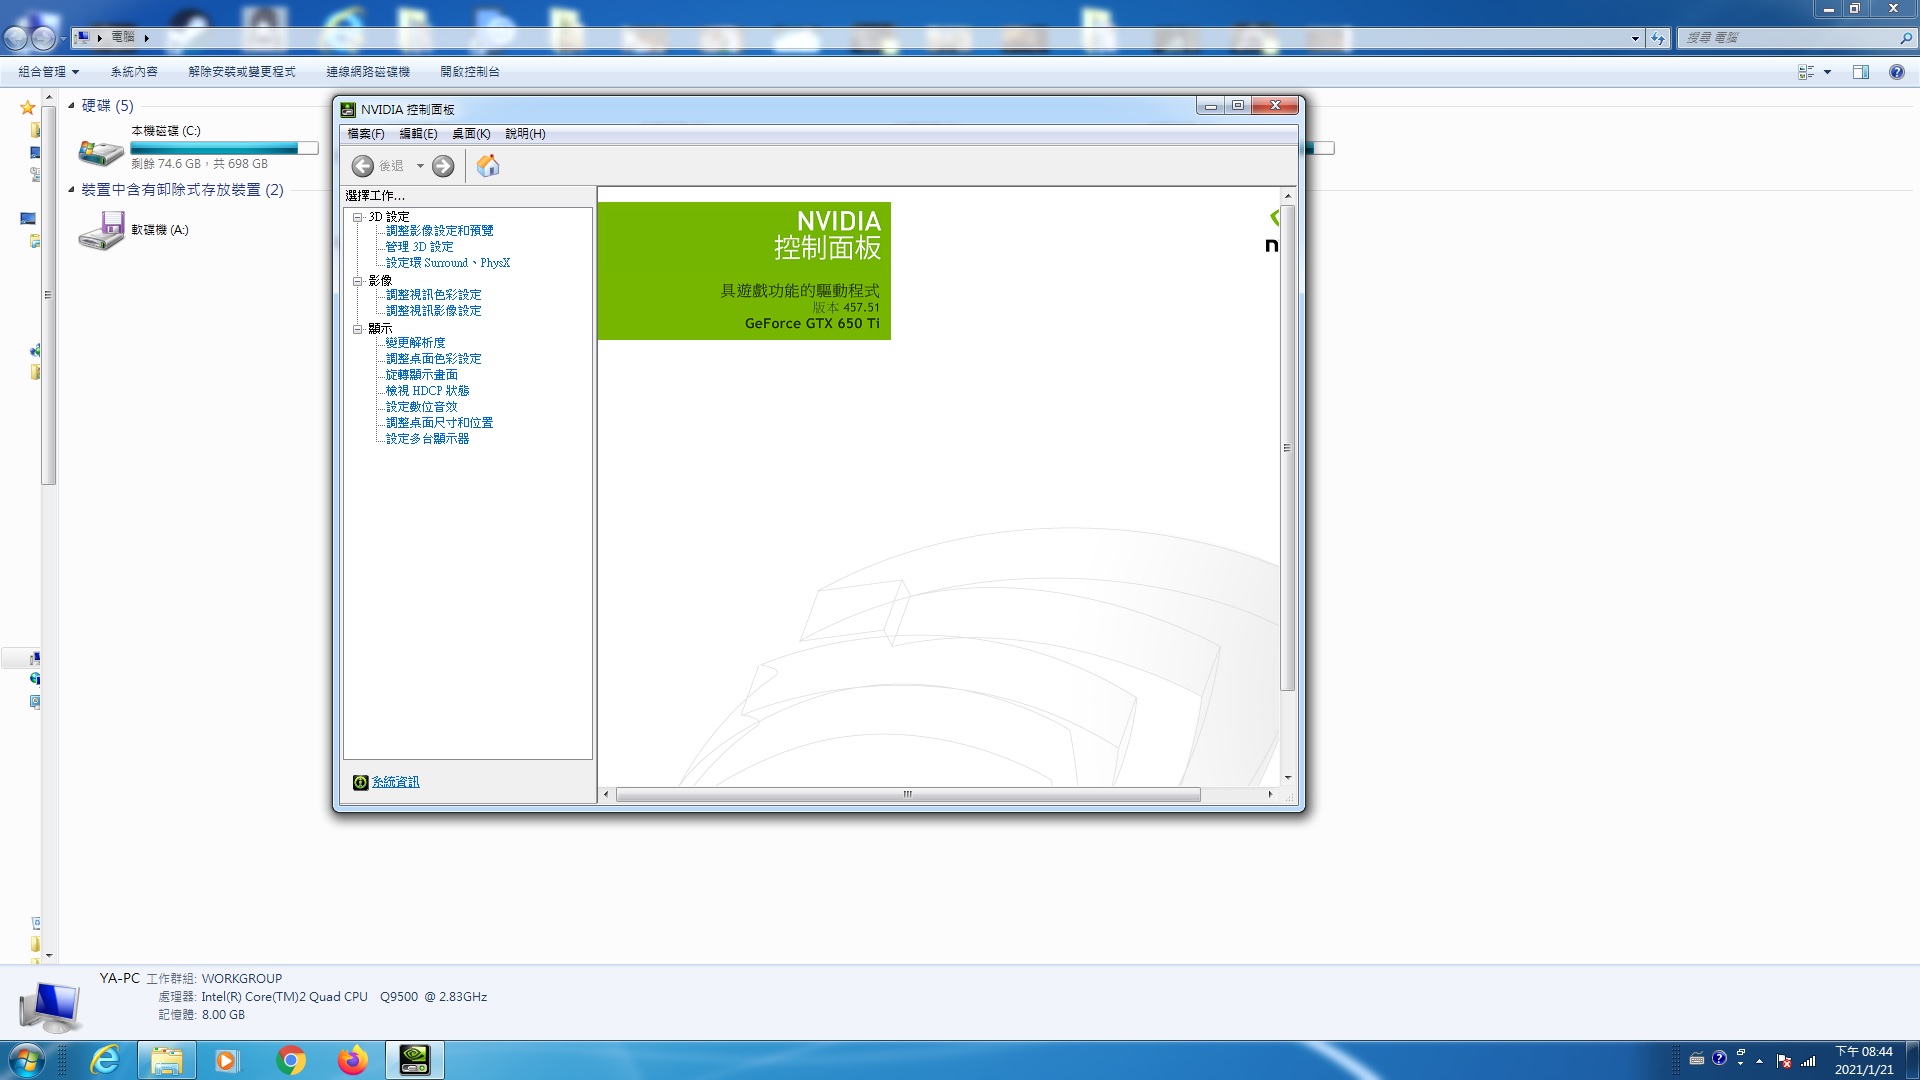
Task: Click the Favorites star in navigation pane
Action: coord(28,107)
